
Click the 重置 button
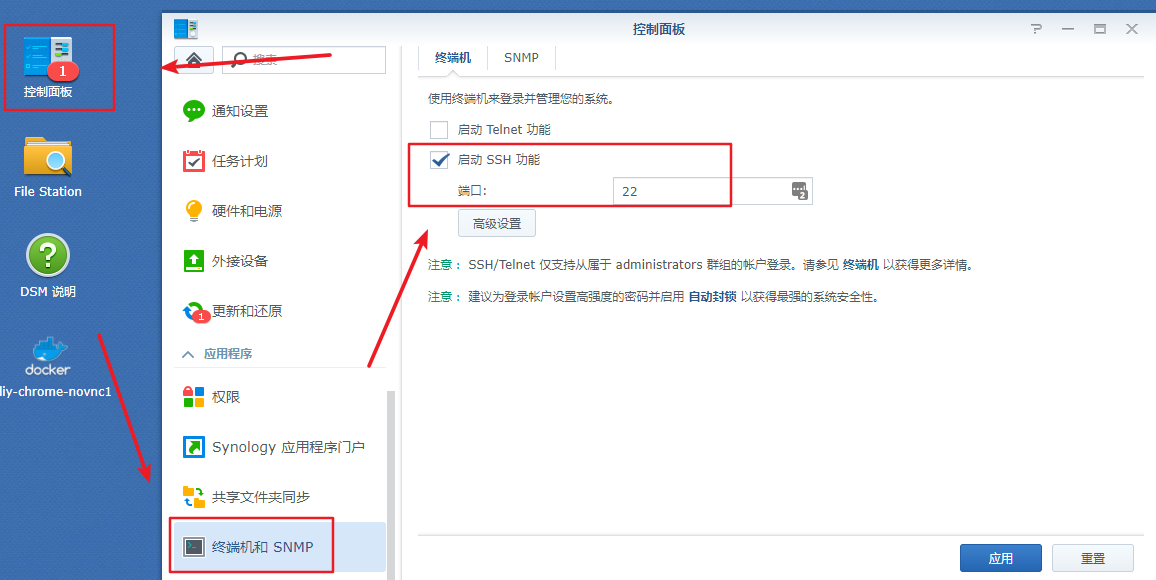tap(1093, 559)
